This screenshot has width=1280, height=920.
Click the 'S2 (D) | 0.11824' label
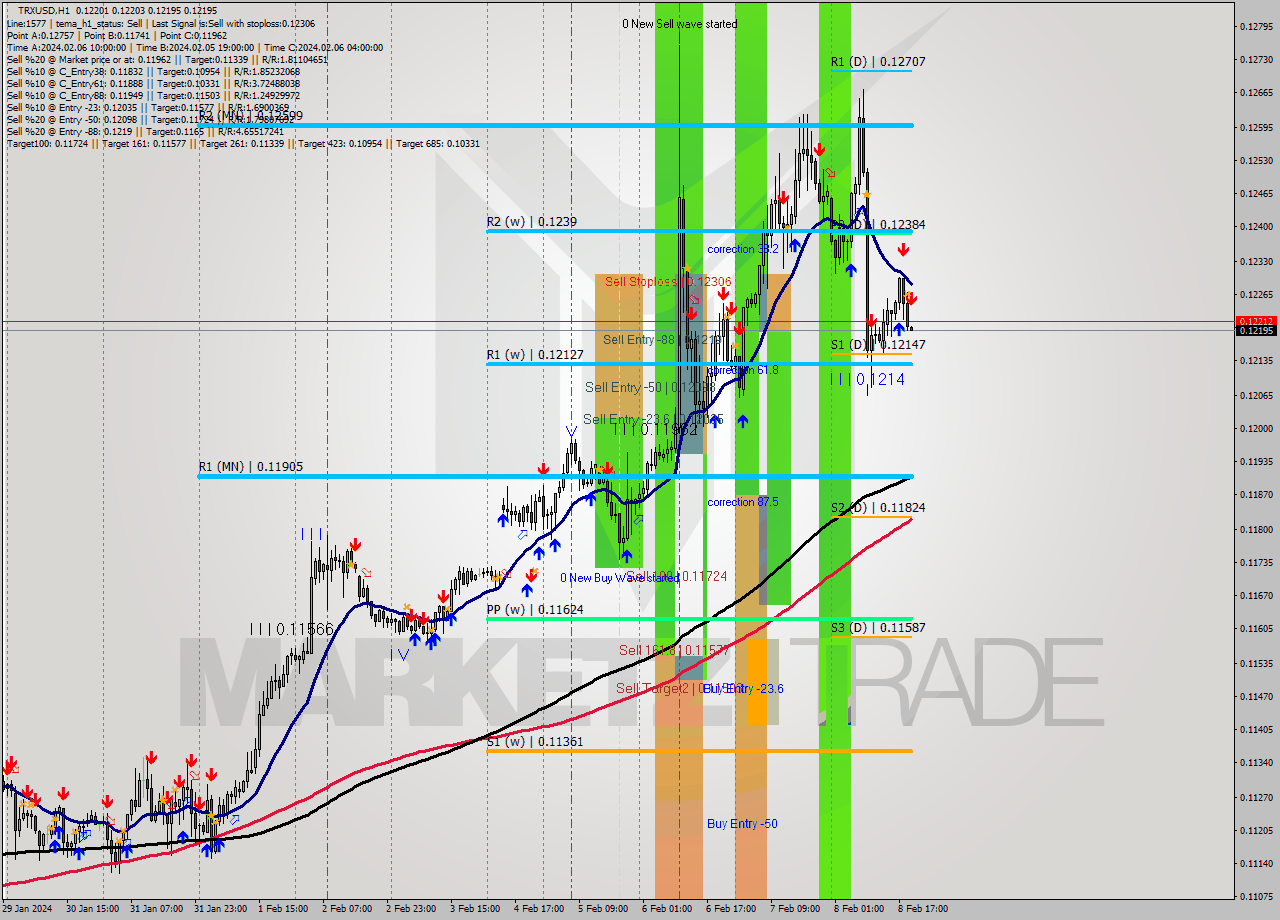(878, 507)
